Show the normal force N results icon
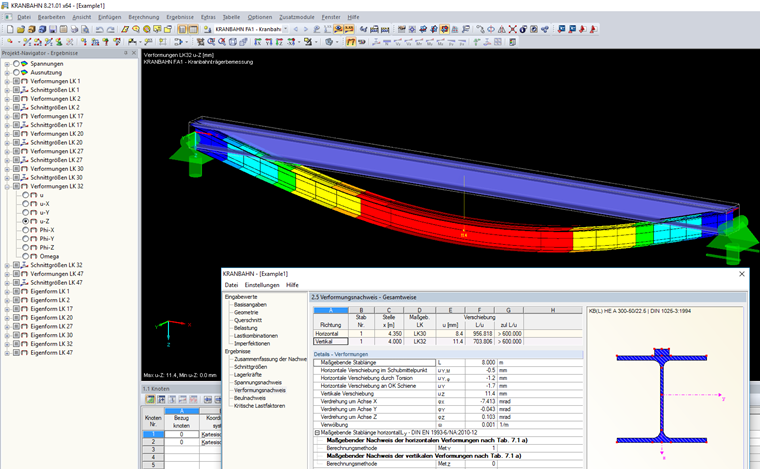 click(387, 42)
